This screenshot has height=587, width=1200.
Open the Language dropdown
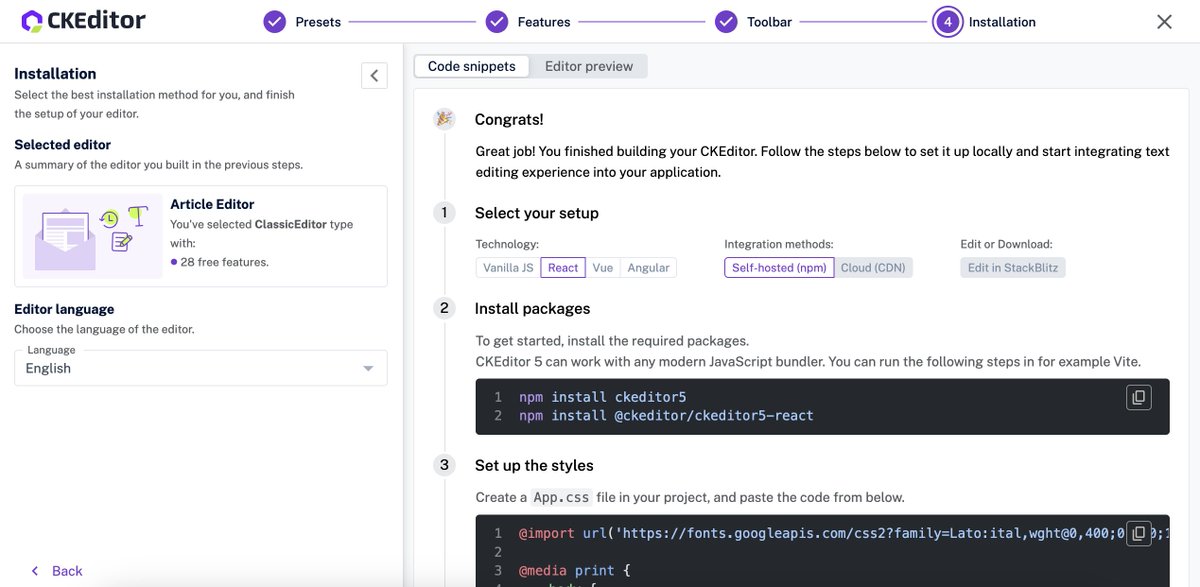point(201,368)
